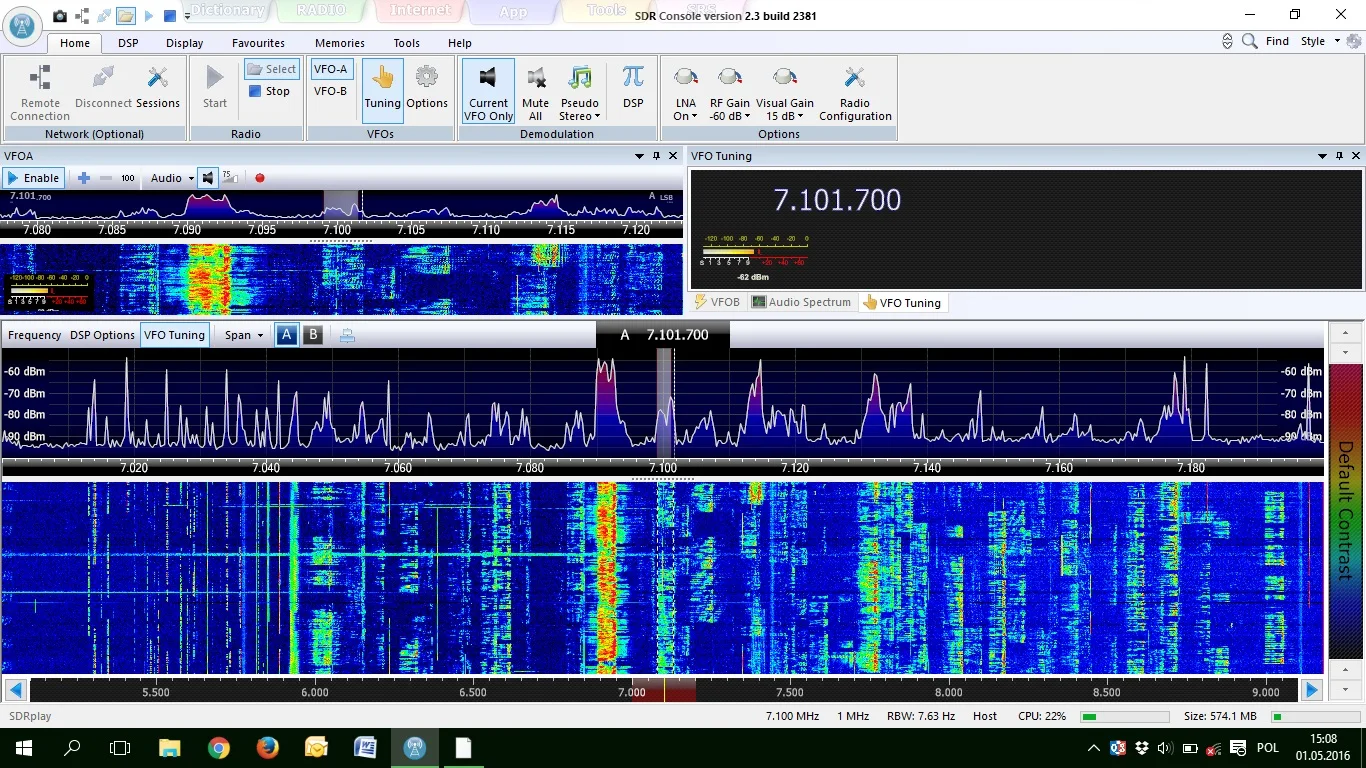Click the Default Contrast color bar
1366x768 pixels.
[x=1345, y=510]
